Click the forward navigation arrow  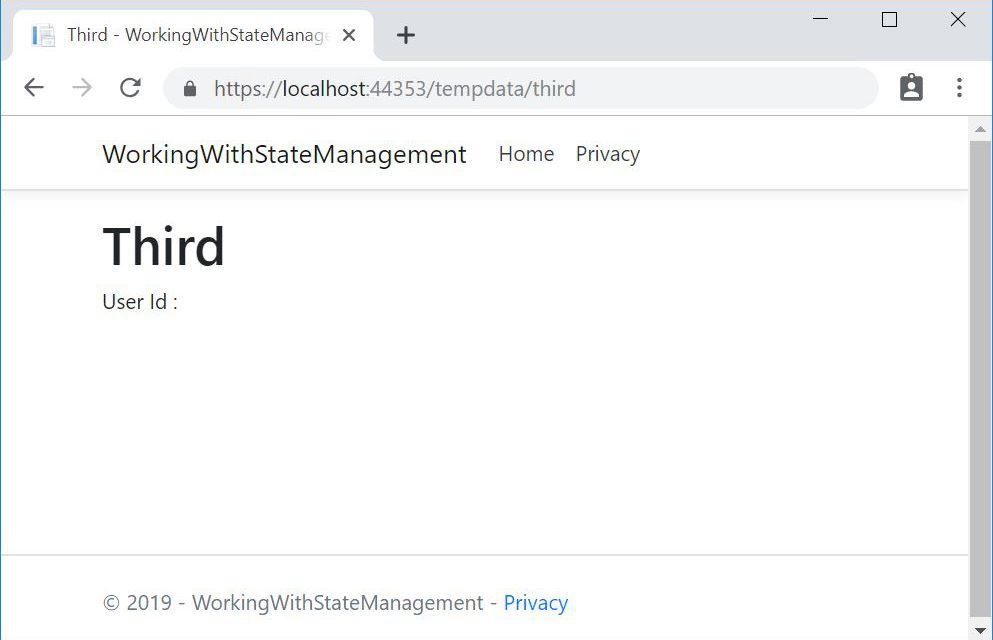pos(82,88)
